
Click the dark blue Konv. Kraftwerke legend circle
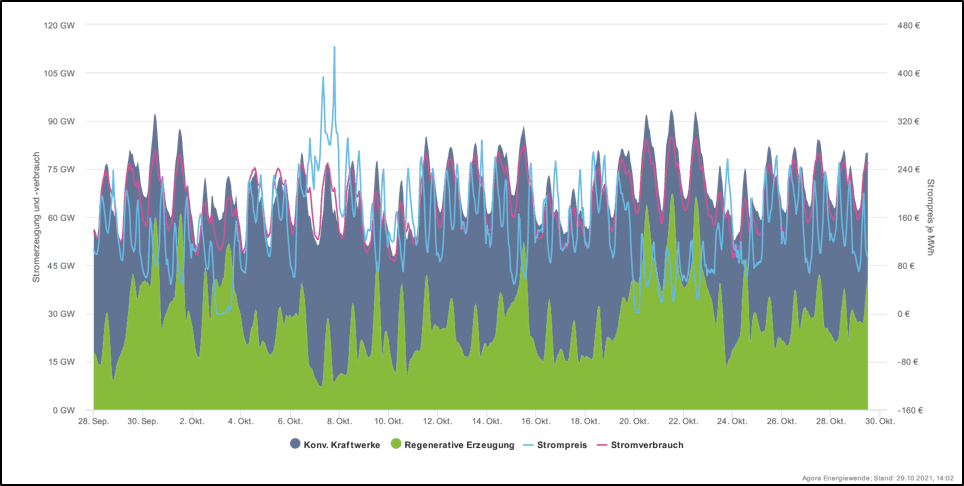click(295, 444)
